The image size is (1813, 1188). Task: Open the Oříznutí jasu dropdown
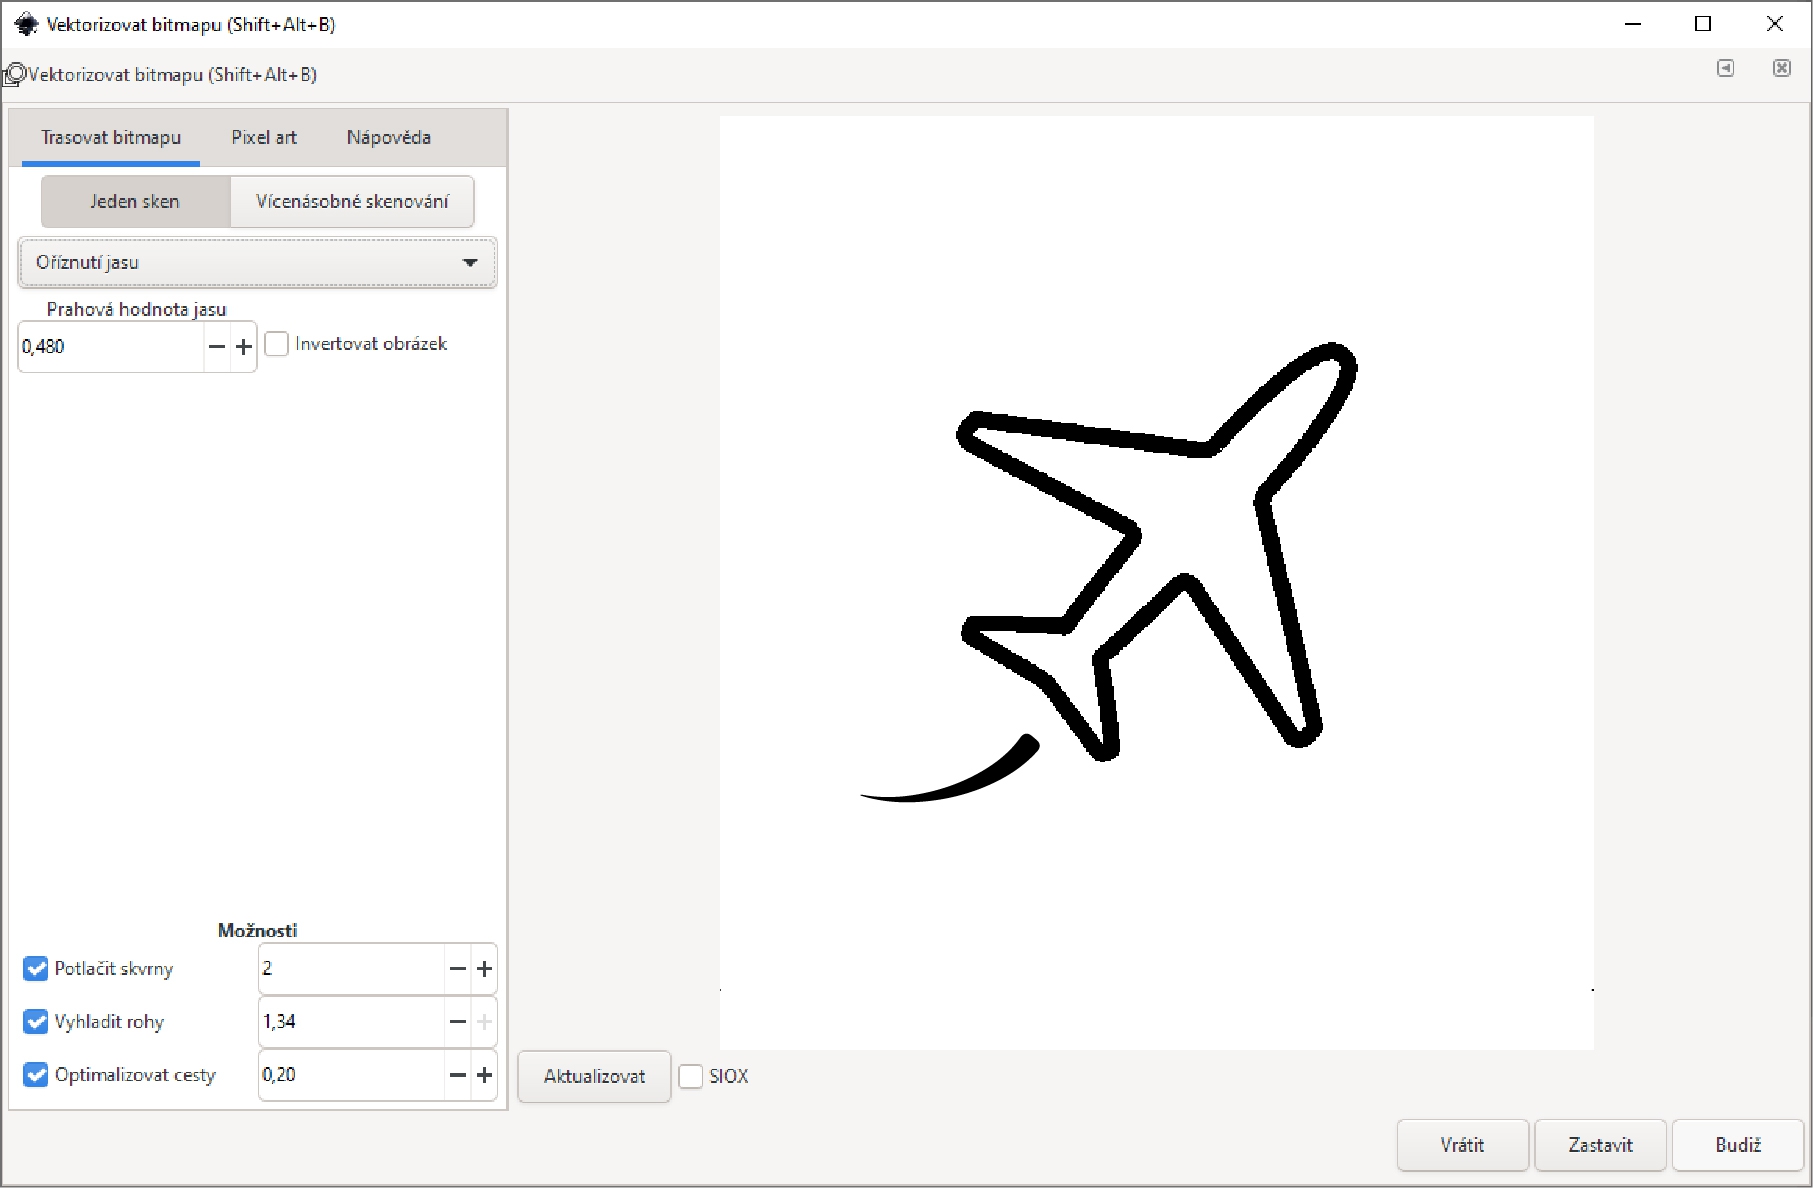257,263
